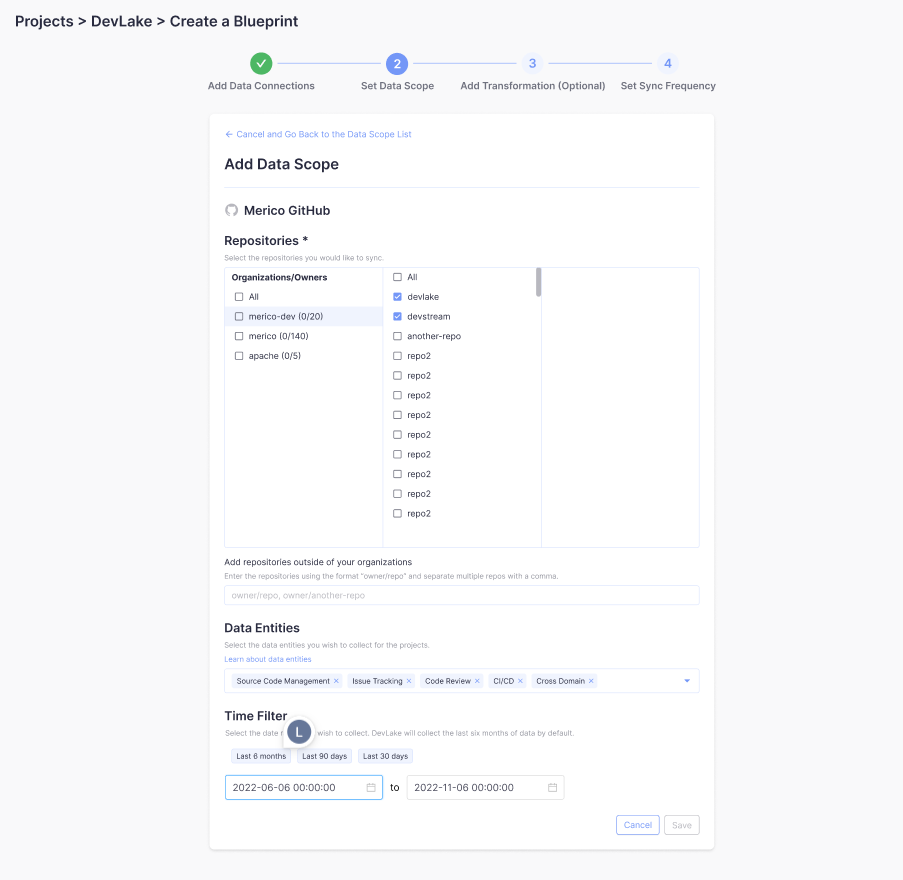903x880 pixels.
Task: Check the merico-dev (0/20) organization
Action: point(239,316)
